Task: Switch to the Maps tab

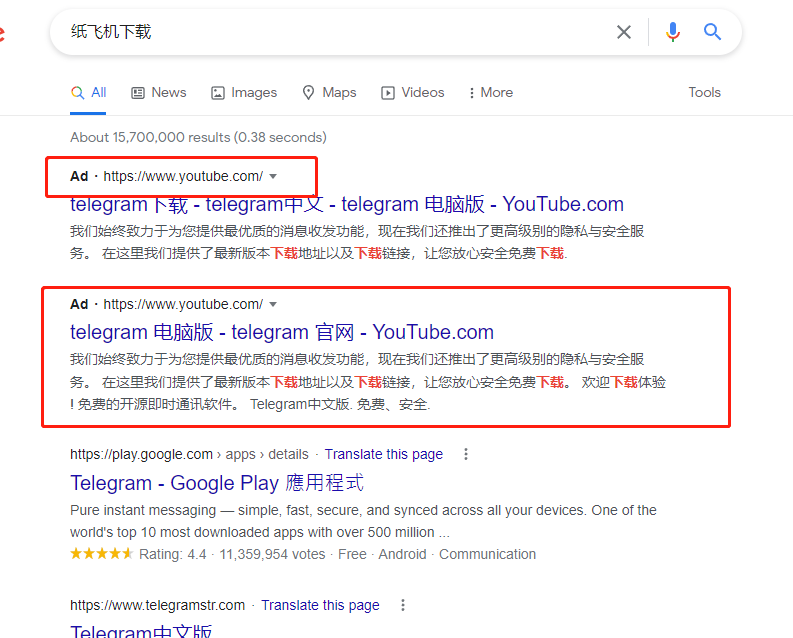Action: [x=329, y=92]
